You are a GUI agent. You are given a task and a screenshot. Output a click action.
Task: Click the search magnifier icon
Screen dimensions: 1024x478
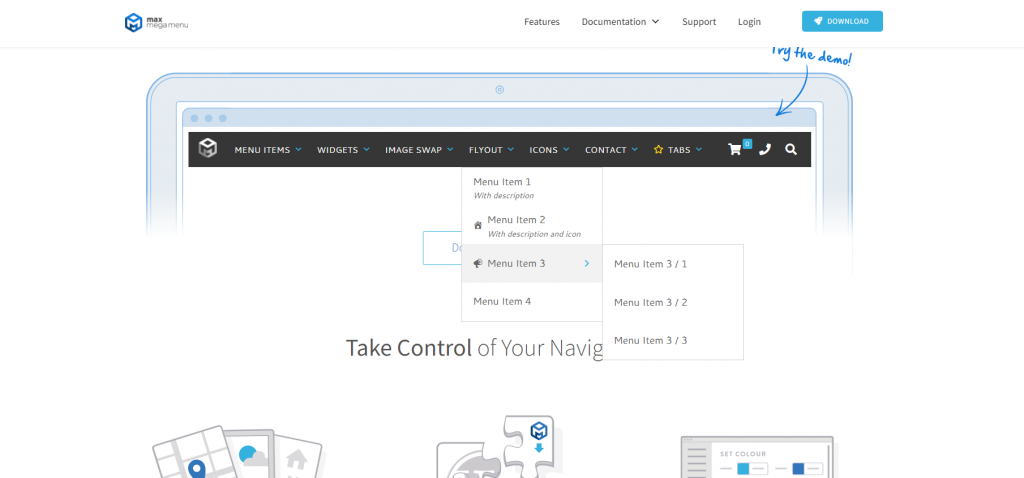[791, 149]
